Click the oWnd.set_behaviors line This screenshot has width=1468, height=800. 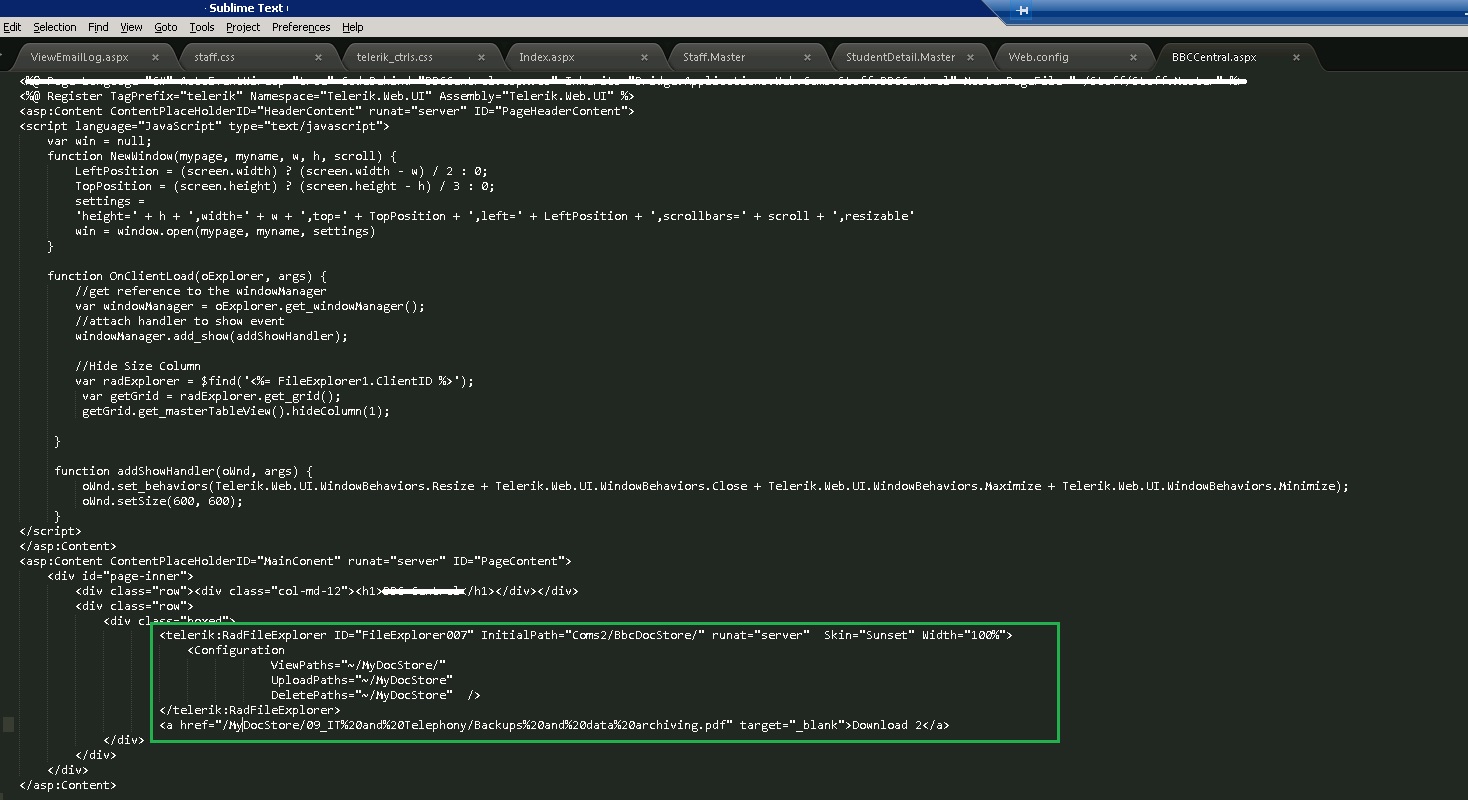point(716,486)
